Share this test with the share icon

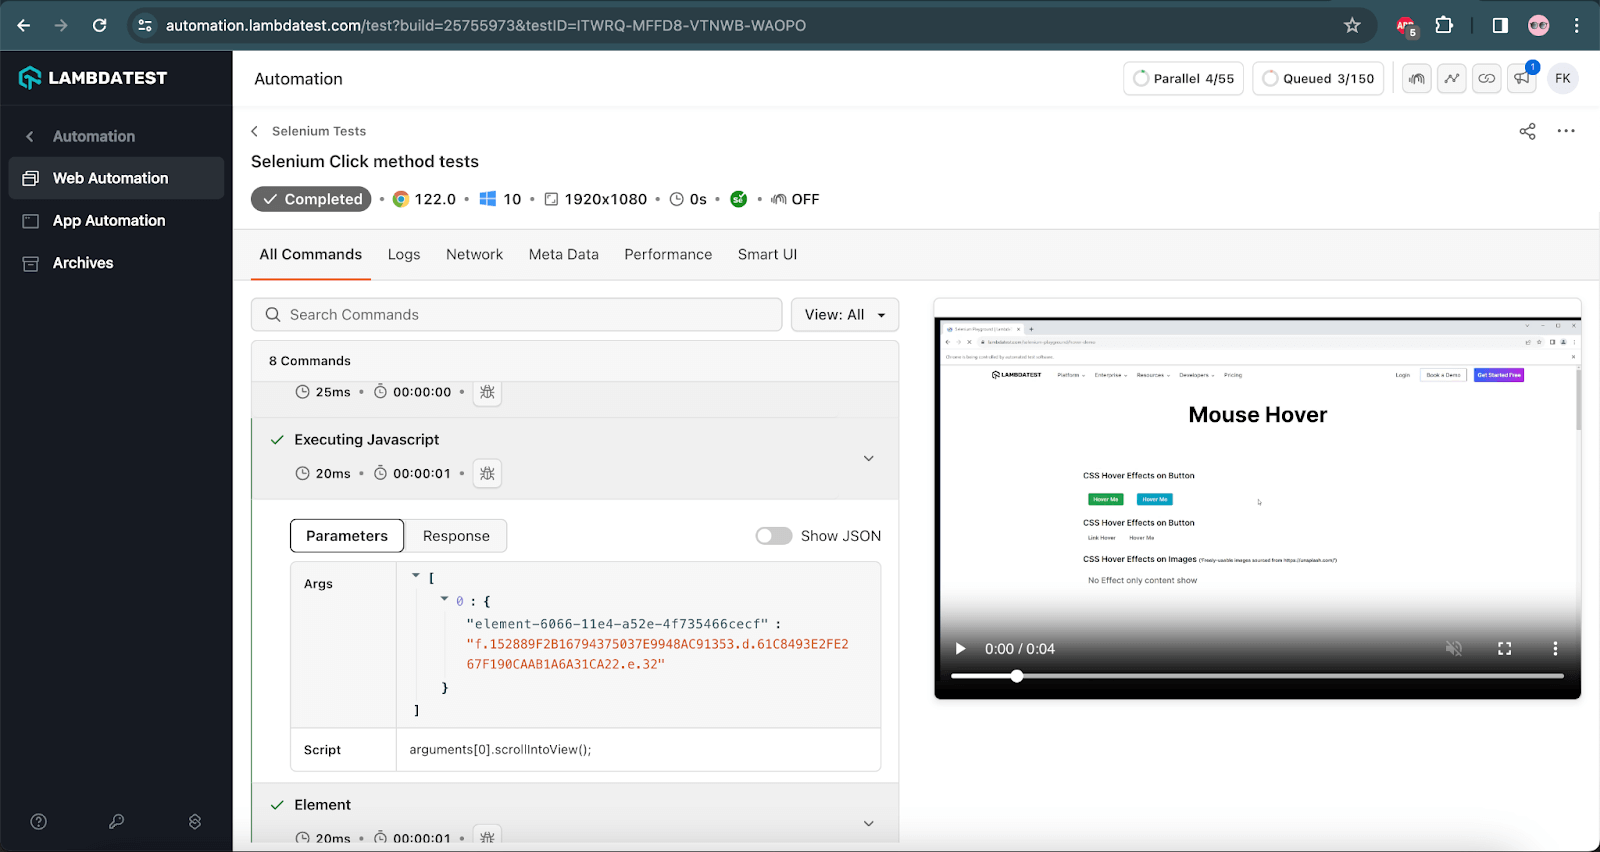(x=1527, y=131)
